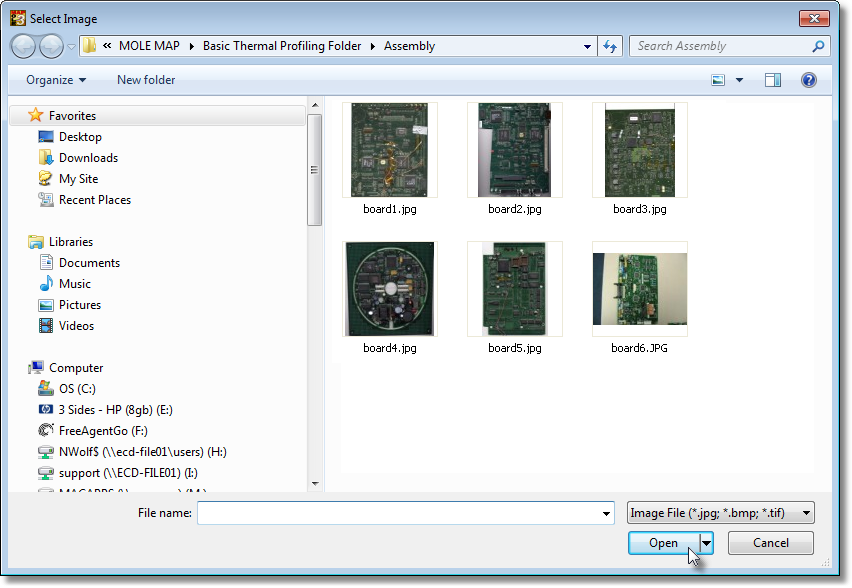Click the Favorites star icon
The height and width of the screenshot is (588, 852).
click(x=36, y=115)
